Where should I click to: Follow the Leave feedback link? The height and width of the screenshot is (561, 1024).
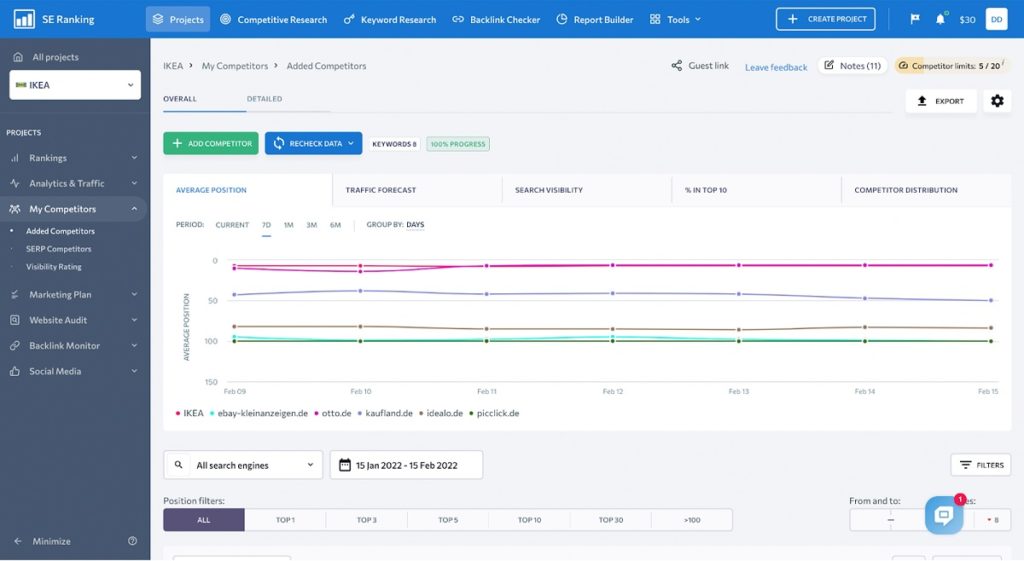pyautogui.click(x=776, y=67)
